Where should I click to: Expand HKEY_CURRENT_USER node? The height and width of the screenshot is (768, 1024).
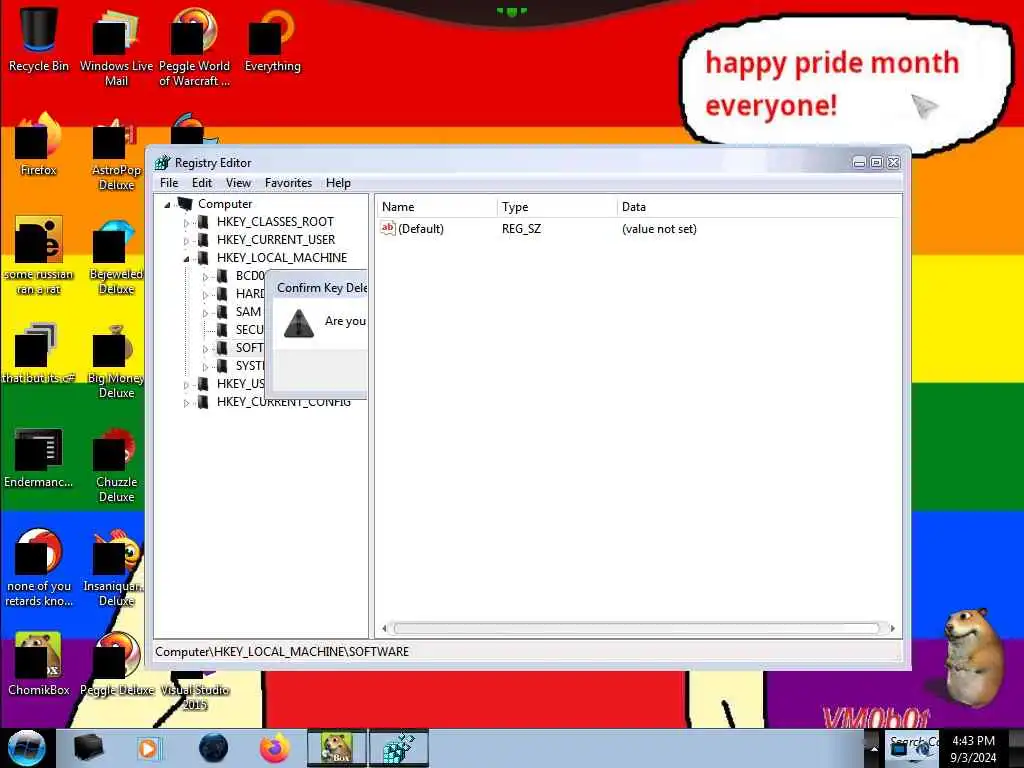[x=186, y=240]
